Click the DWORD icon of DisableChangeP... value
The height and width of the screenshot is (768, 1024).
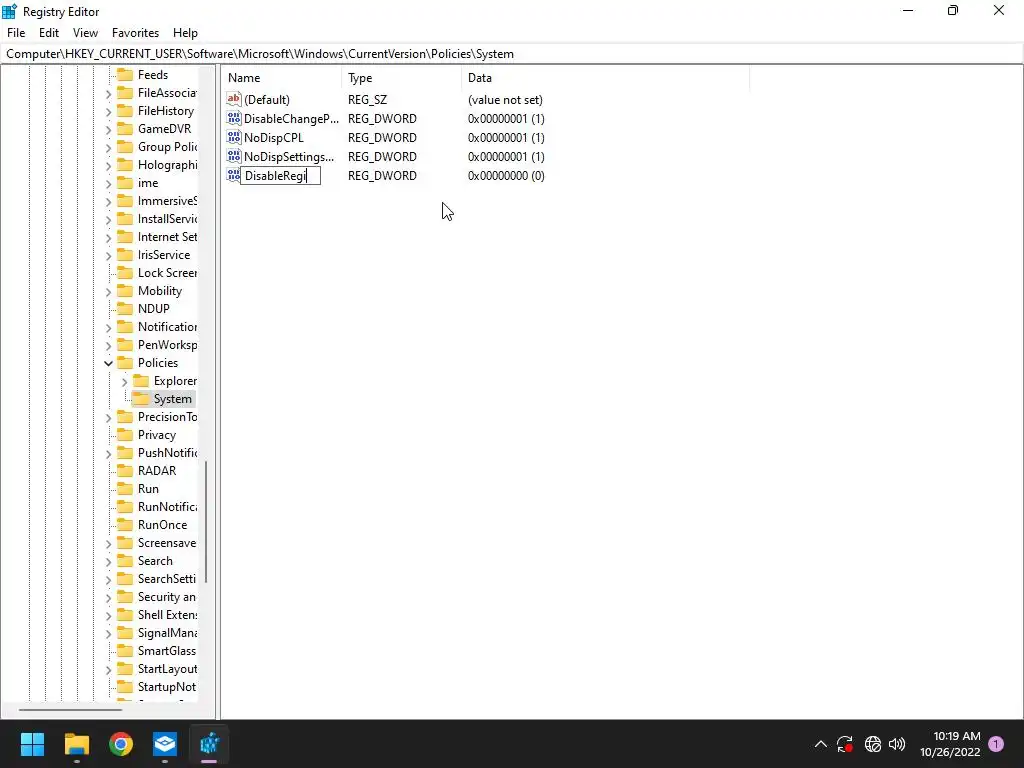coord(234,118)
